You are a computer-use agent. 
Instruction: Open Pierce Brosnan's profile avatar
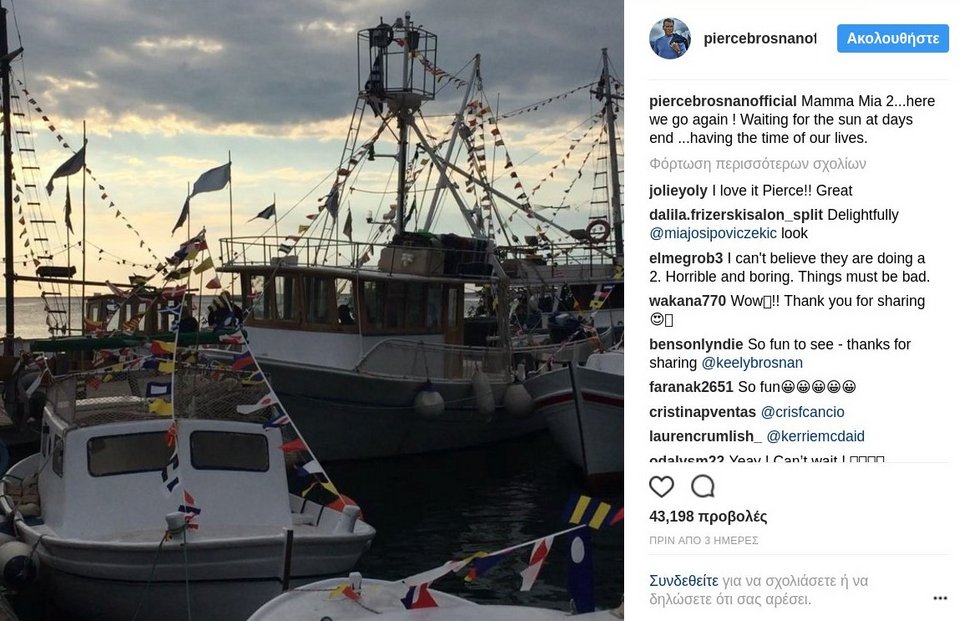point(670,39)
